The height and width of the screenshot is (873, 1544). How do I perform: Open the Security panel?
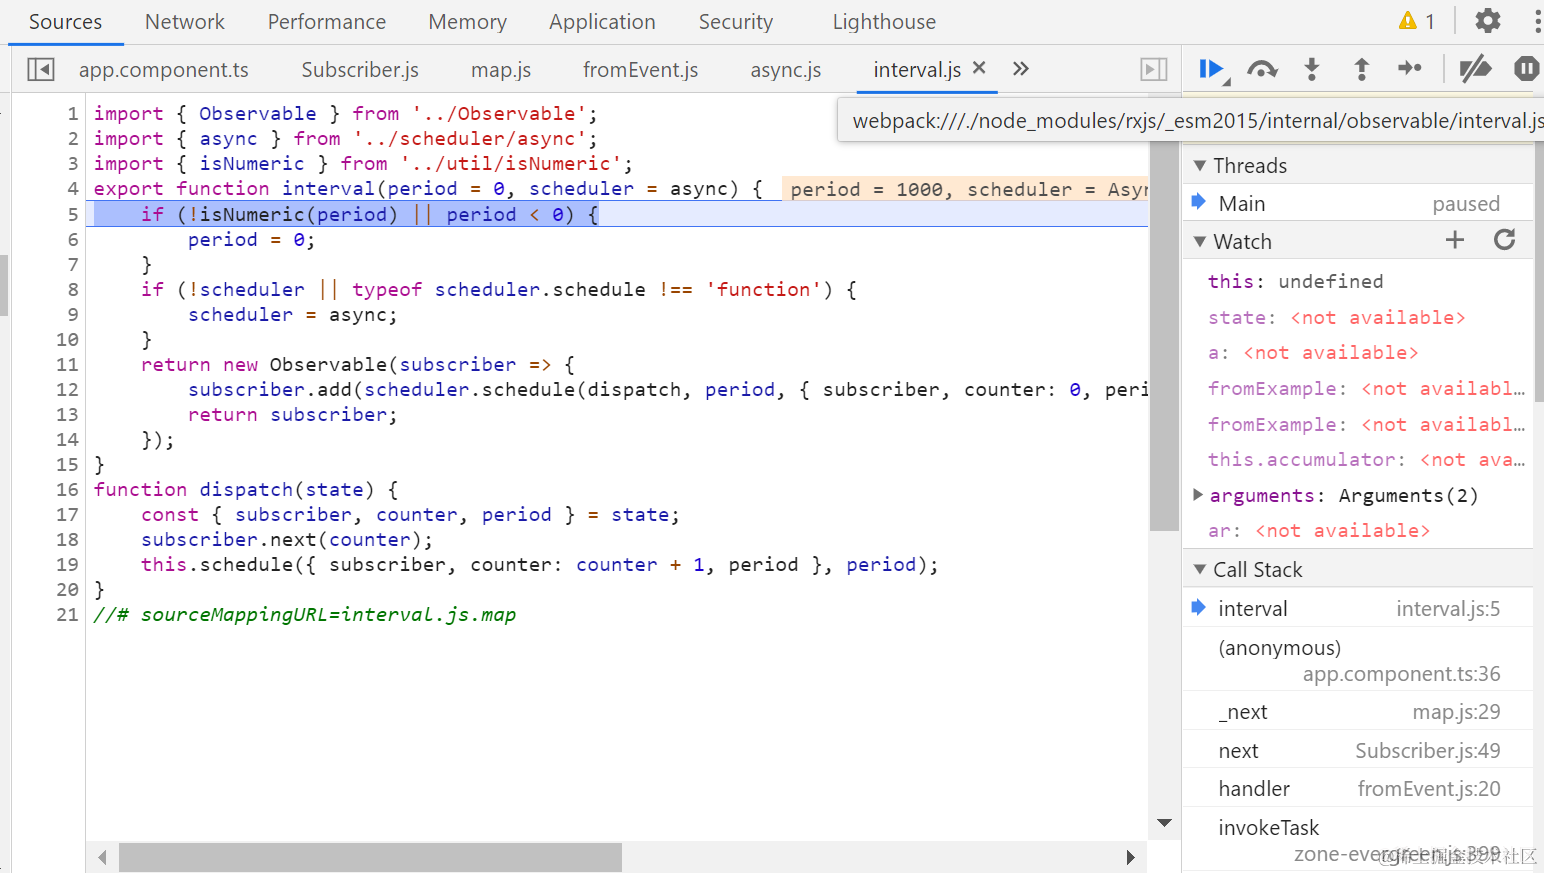736,22
